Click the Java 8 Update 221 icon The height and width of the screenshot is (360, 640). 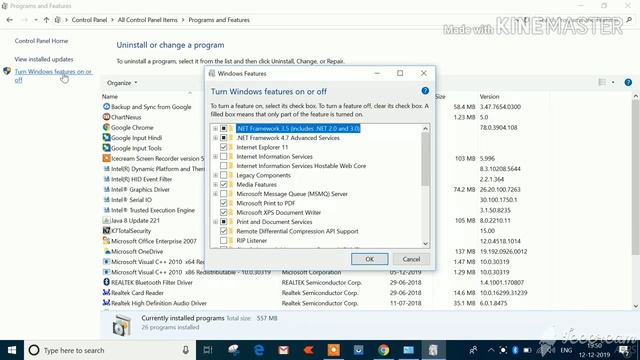click(107, 220)
